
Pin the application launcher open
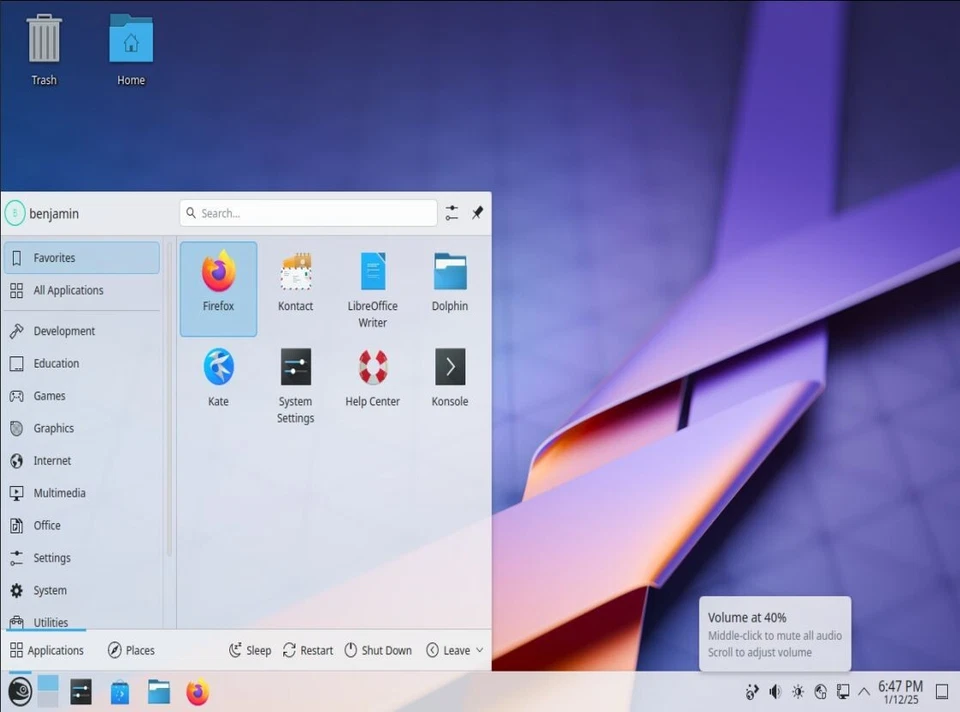tap(477, 213)
